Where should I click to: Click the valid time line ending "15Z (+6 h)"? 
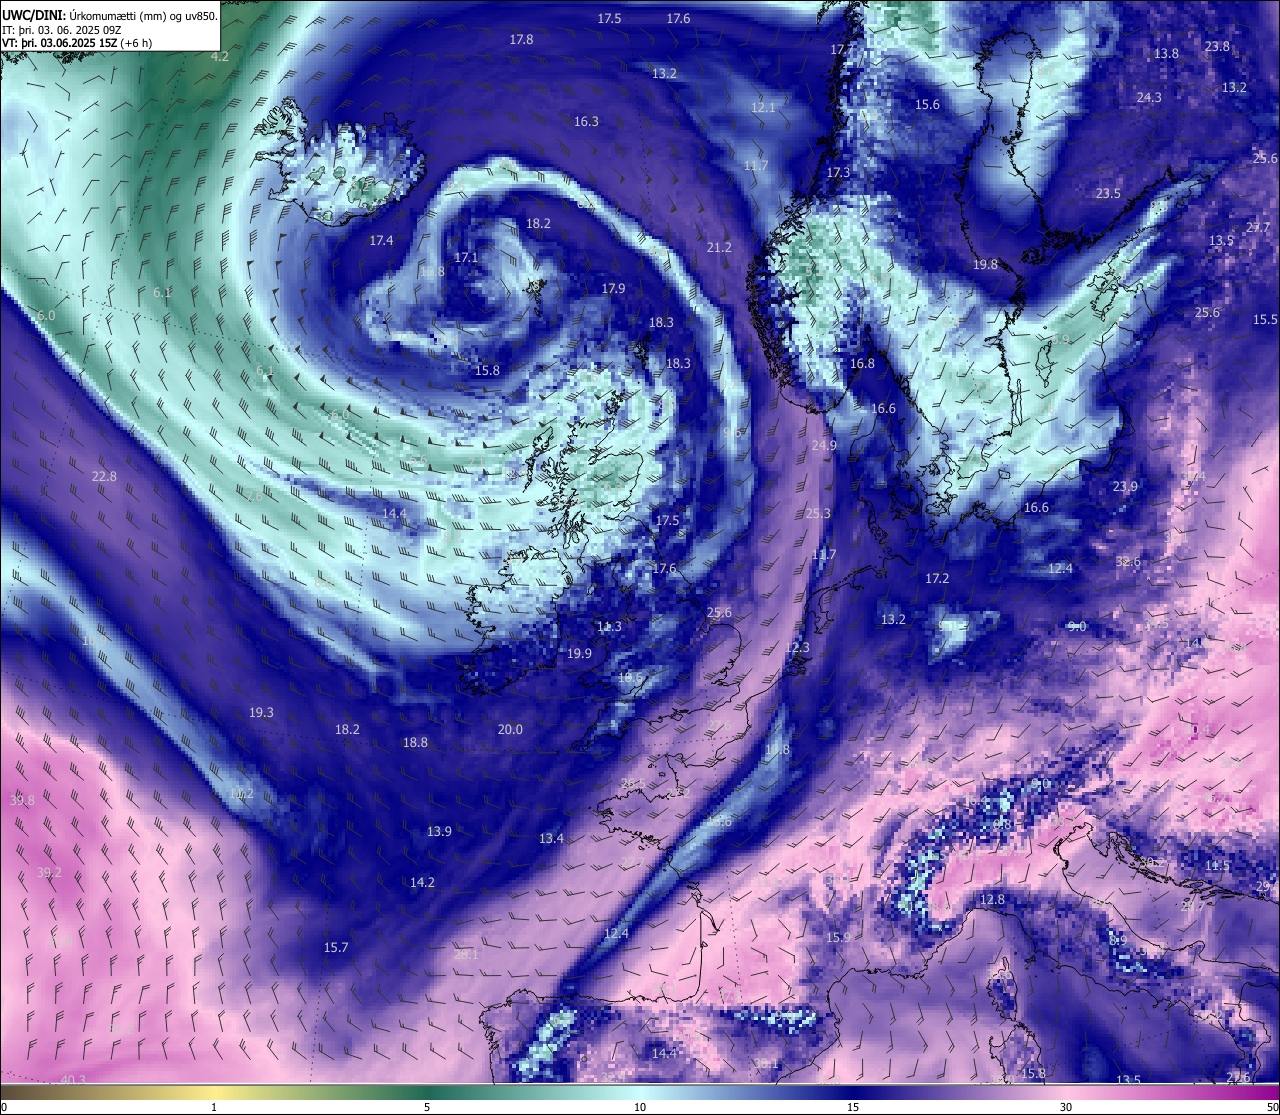click(76, 43)
